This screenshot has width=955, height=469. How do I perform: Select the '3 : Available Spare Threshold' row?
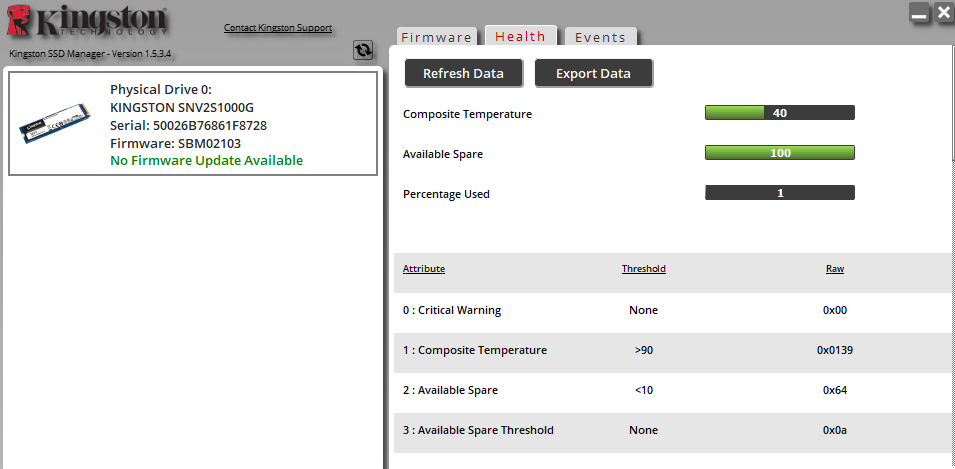tap(674, 431)
